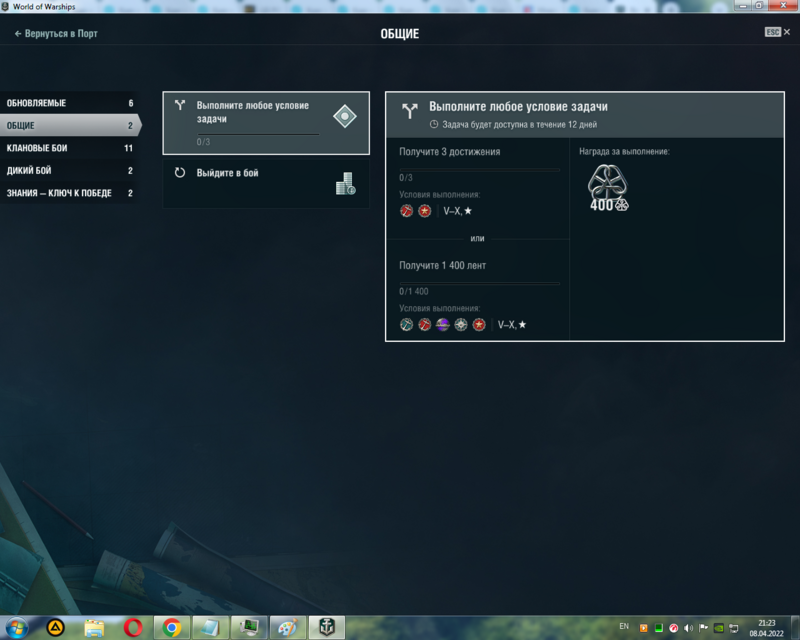Open 'Знания — ключ к победе' category

[68, 193]
